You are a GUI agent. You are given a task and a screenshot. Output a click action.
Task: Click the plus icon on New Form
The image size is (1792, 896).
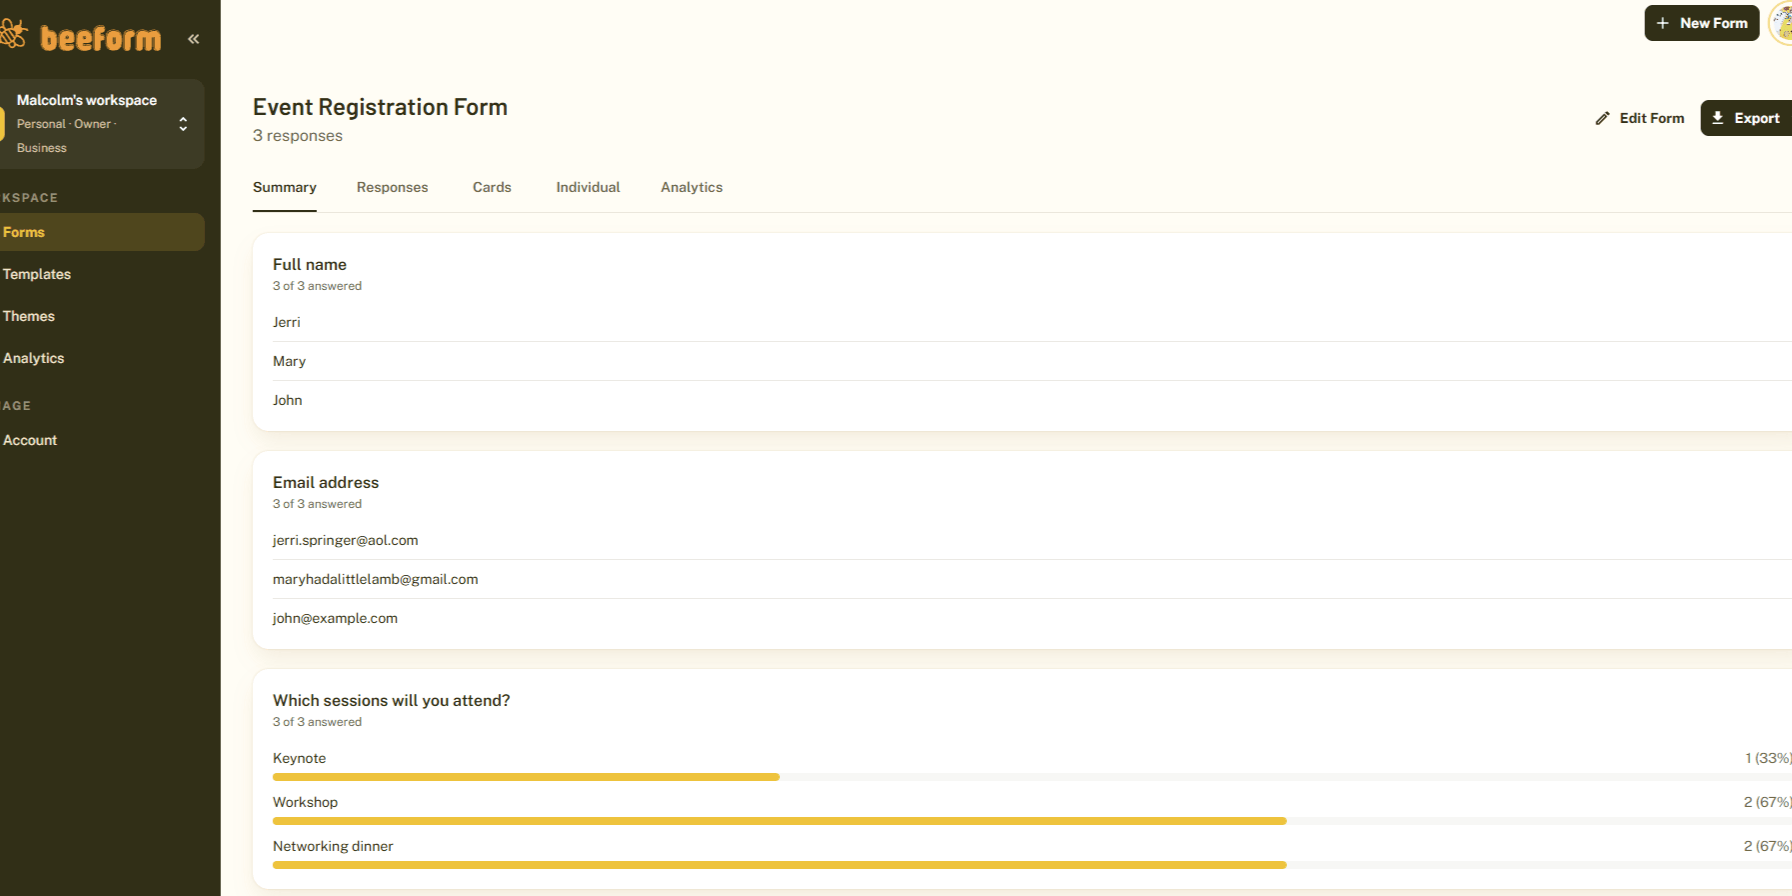tap(1663, 23)
